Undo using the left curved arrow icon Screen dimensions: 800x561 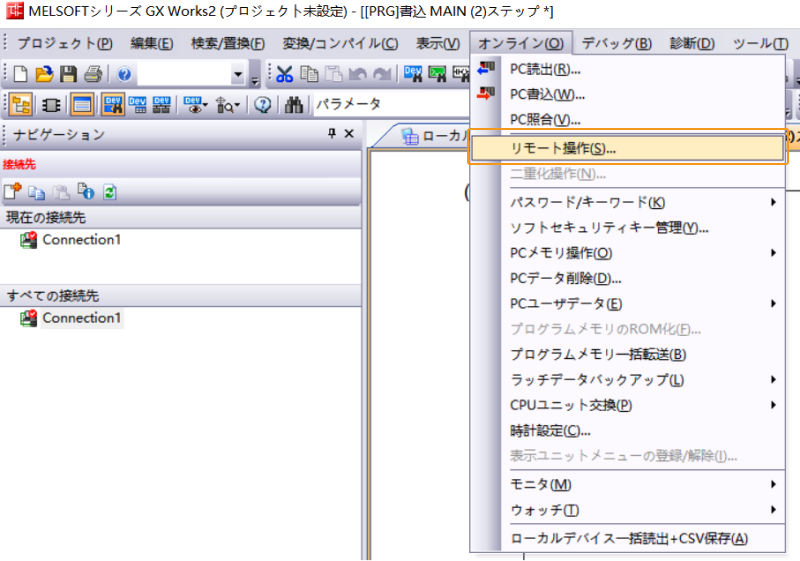(358, 74)
